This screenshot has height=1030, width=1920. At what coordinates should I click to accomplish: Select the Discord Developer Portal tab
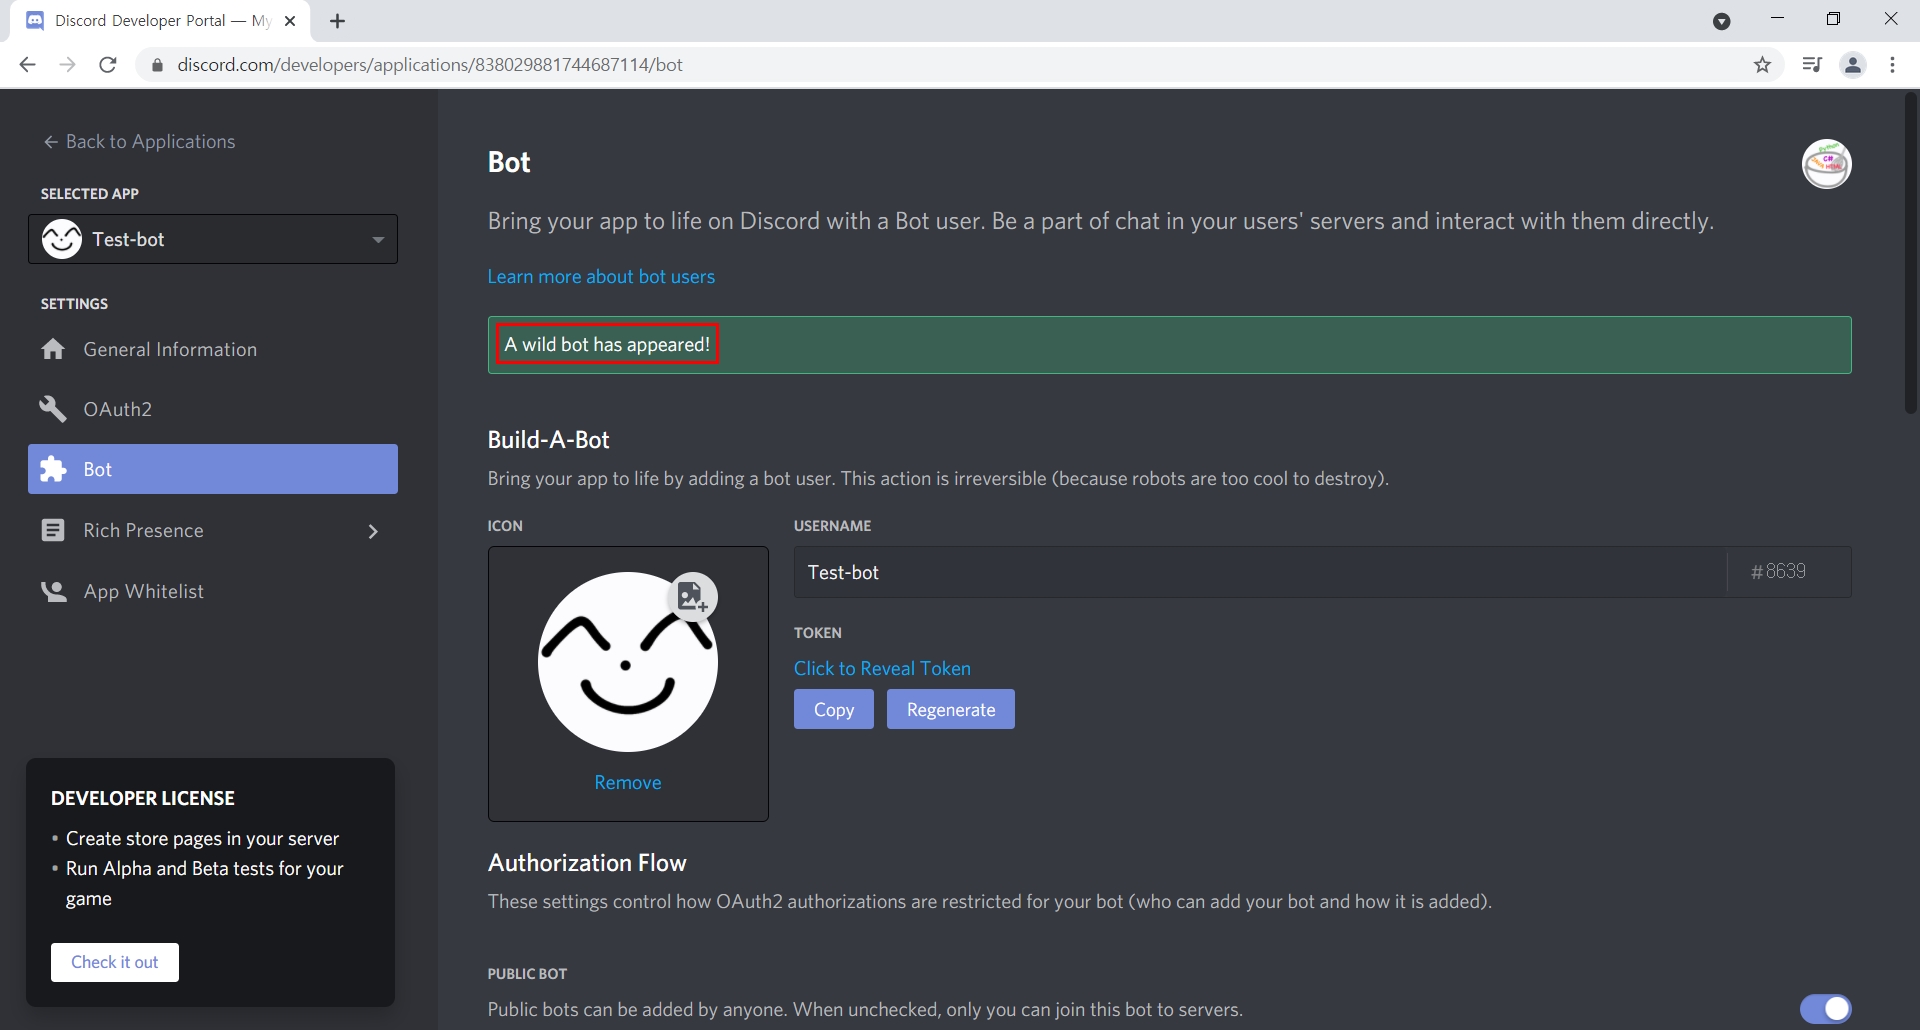click(x=160, y=21)
